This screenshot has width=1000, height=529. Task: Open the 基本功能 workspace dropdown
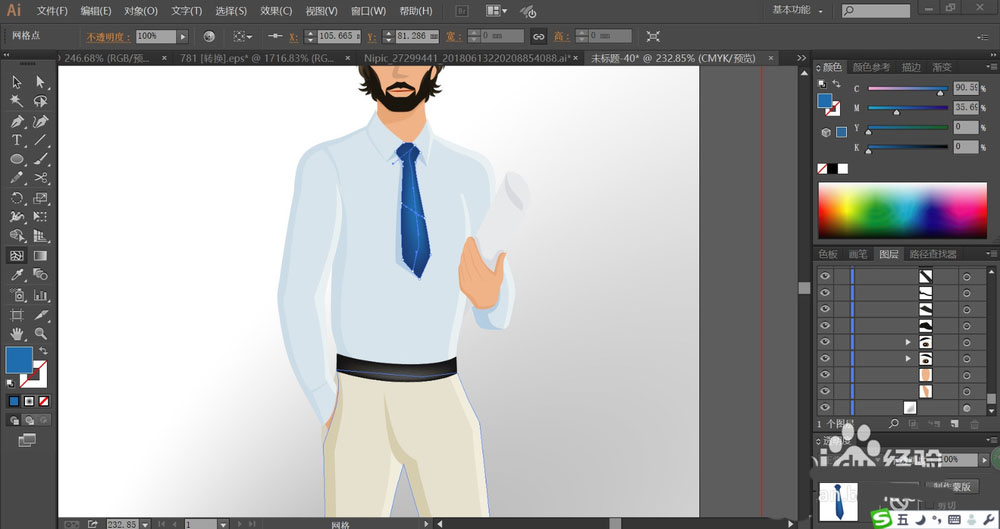click(797, 10)
